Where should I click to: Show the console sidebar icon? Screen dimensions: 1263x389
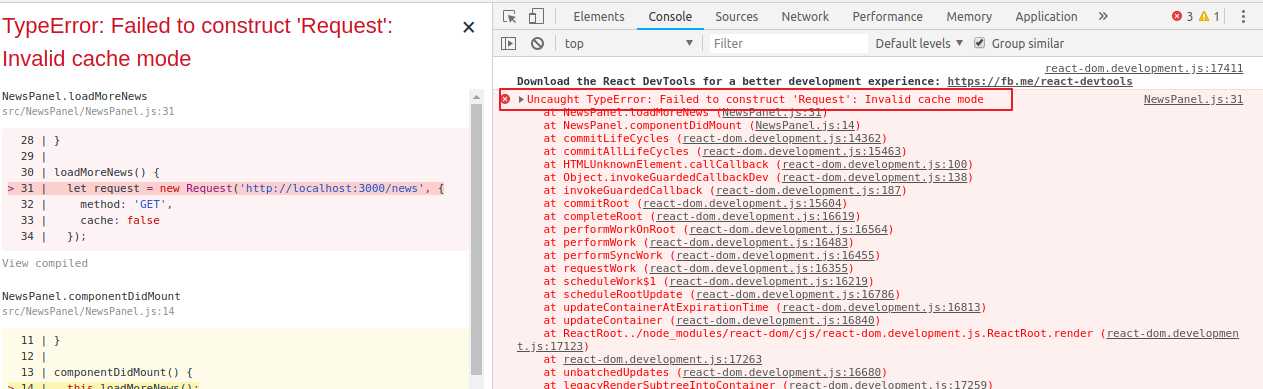pyautogui.click(x=509, y=43)
